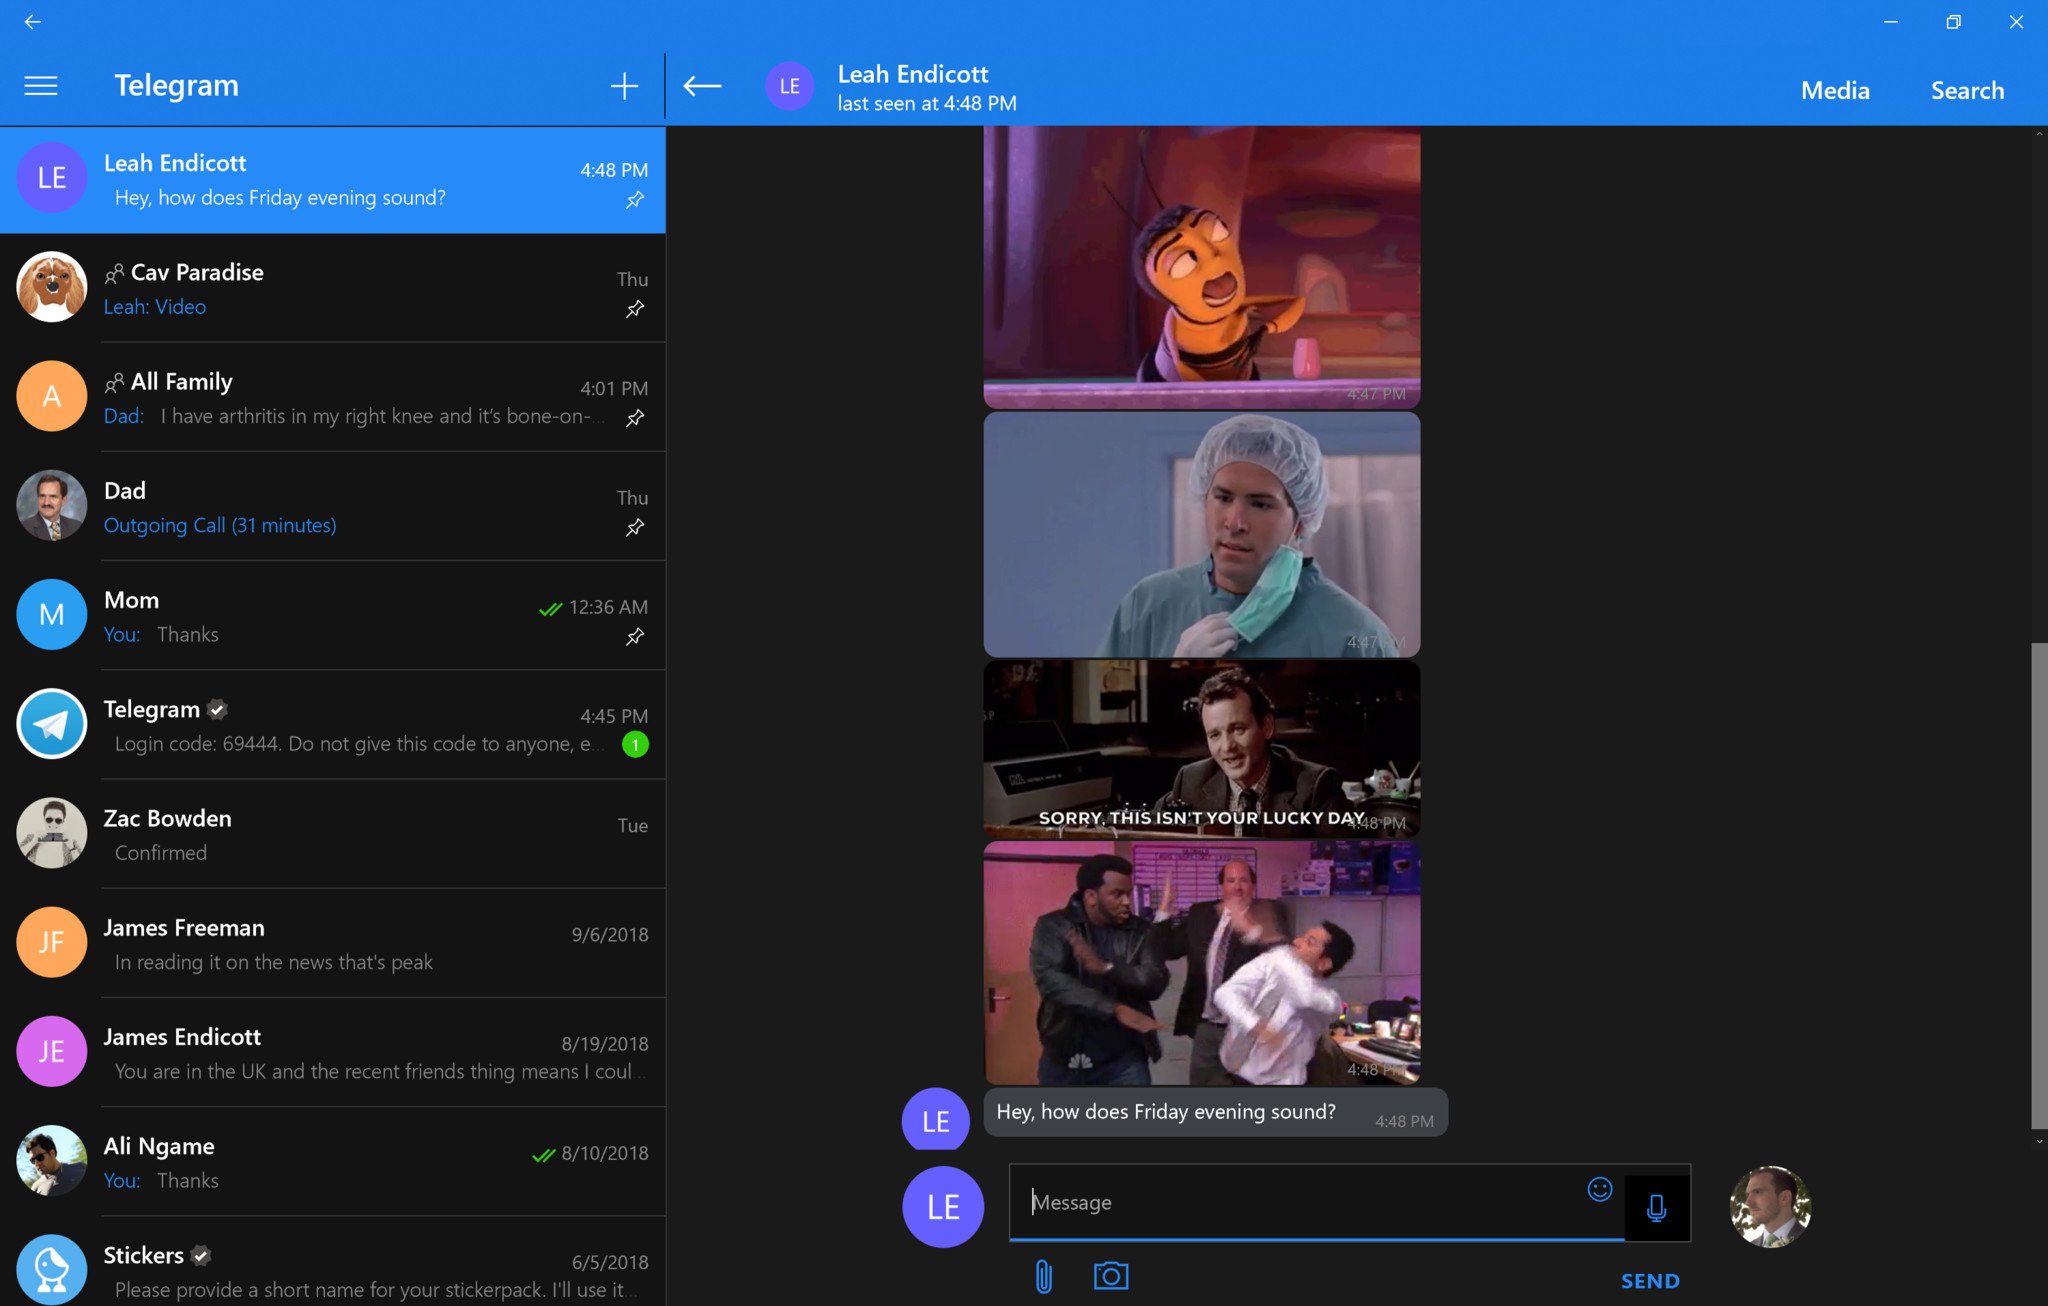Click the 'Hey, how does Friday evening sound?' bubble
This screenshot has width=2048, height=1306.
pos(1215,1112)
